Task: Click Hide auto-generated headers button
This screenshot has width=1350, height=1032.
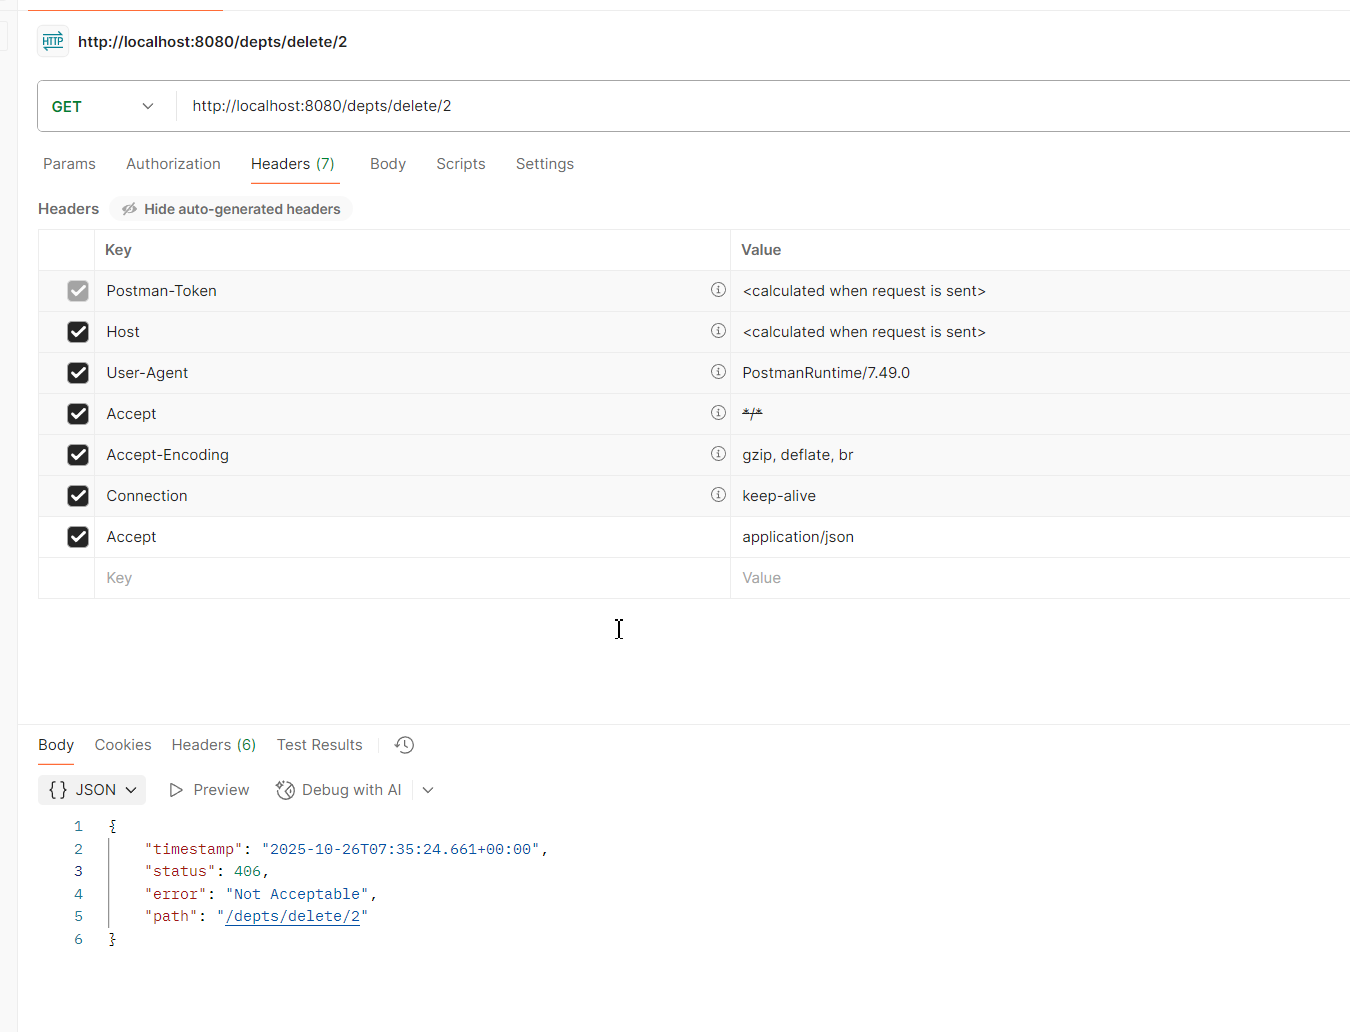Action: click(231, 209)
